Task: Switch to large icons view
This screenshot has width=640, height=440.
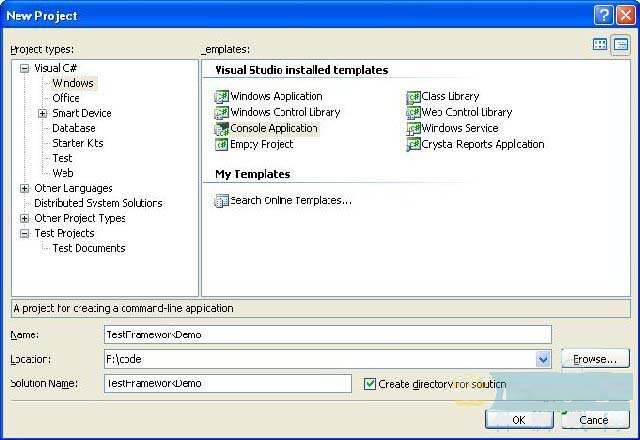Action: pos(600,45)
